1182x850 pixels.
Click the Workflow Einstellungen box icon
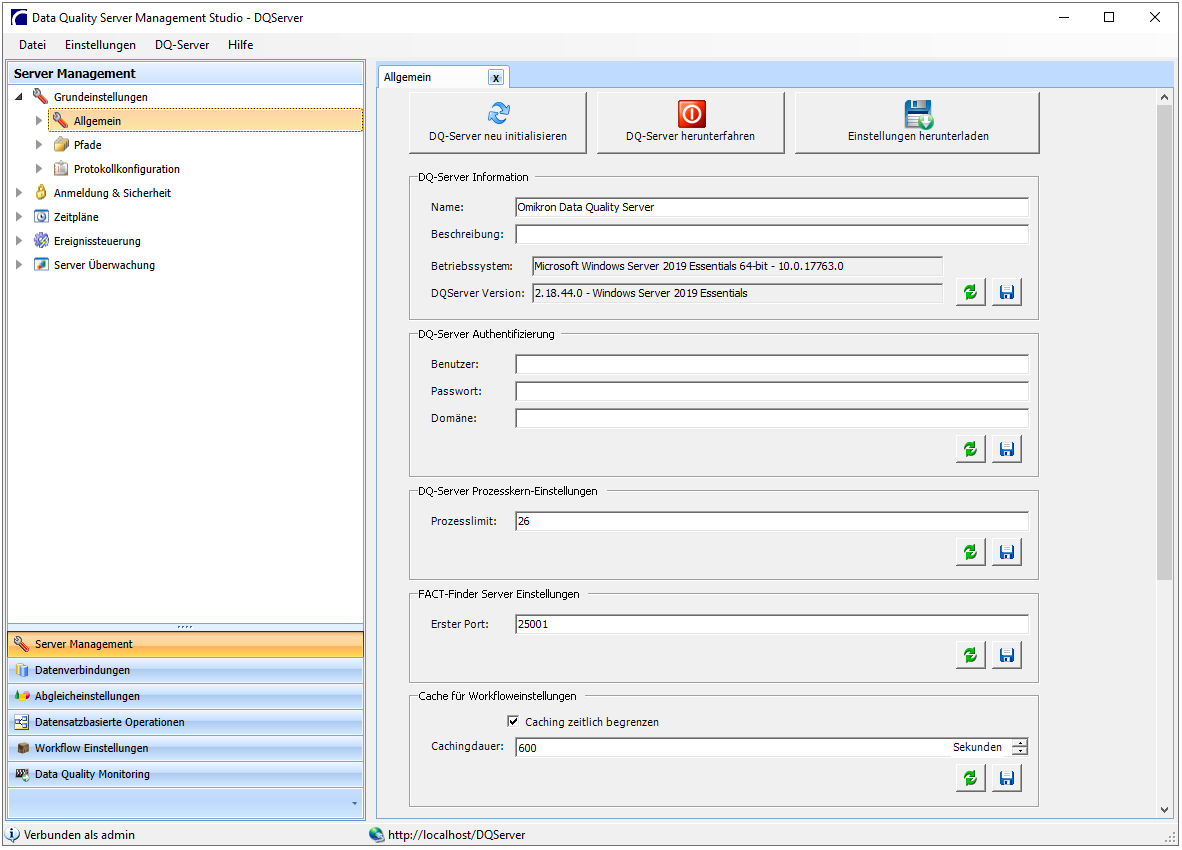23,748
